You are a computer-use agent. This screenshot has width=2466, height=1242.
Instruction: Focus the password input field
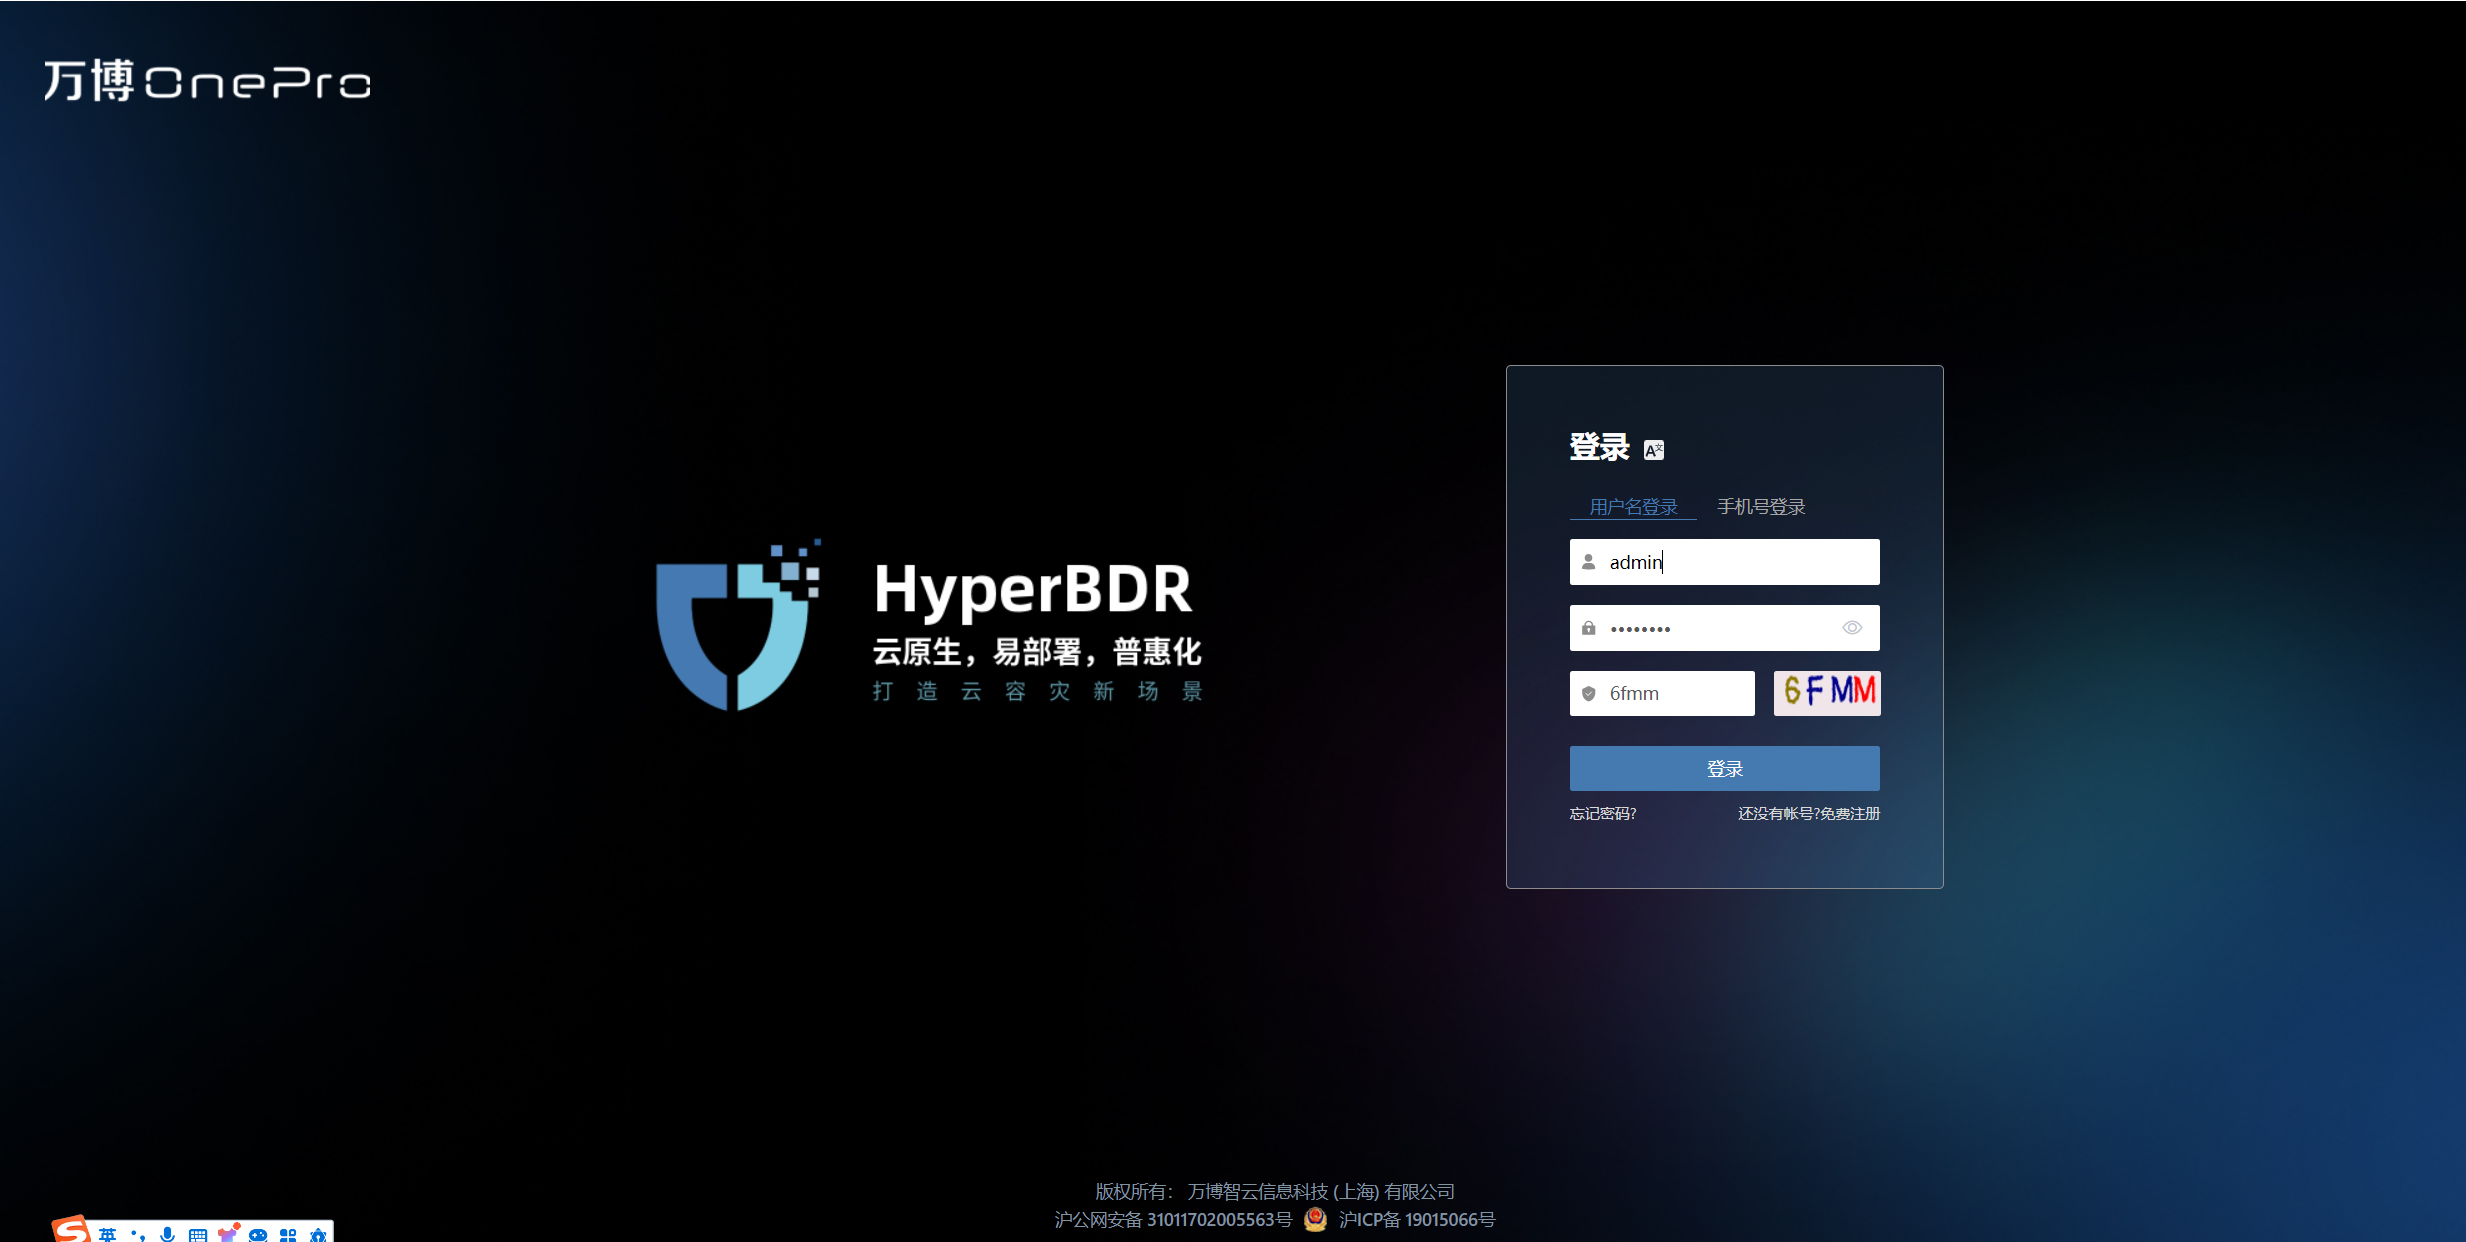point(1725,628)
